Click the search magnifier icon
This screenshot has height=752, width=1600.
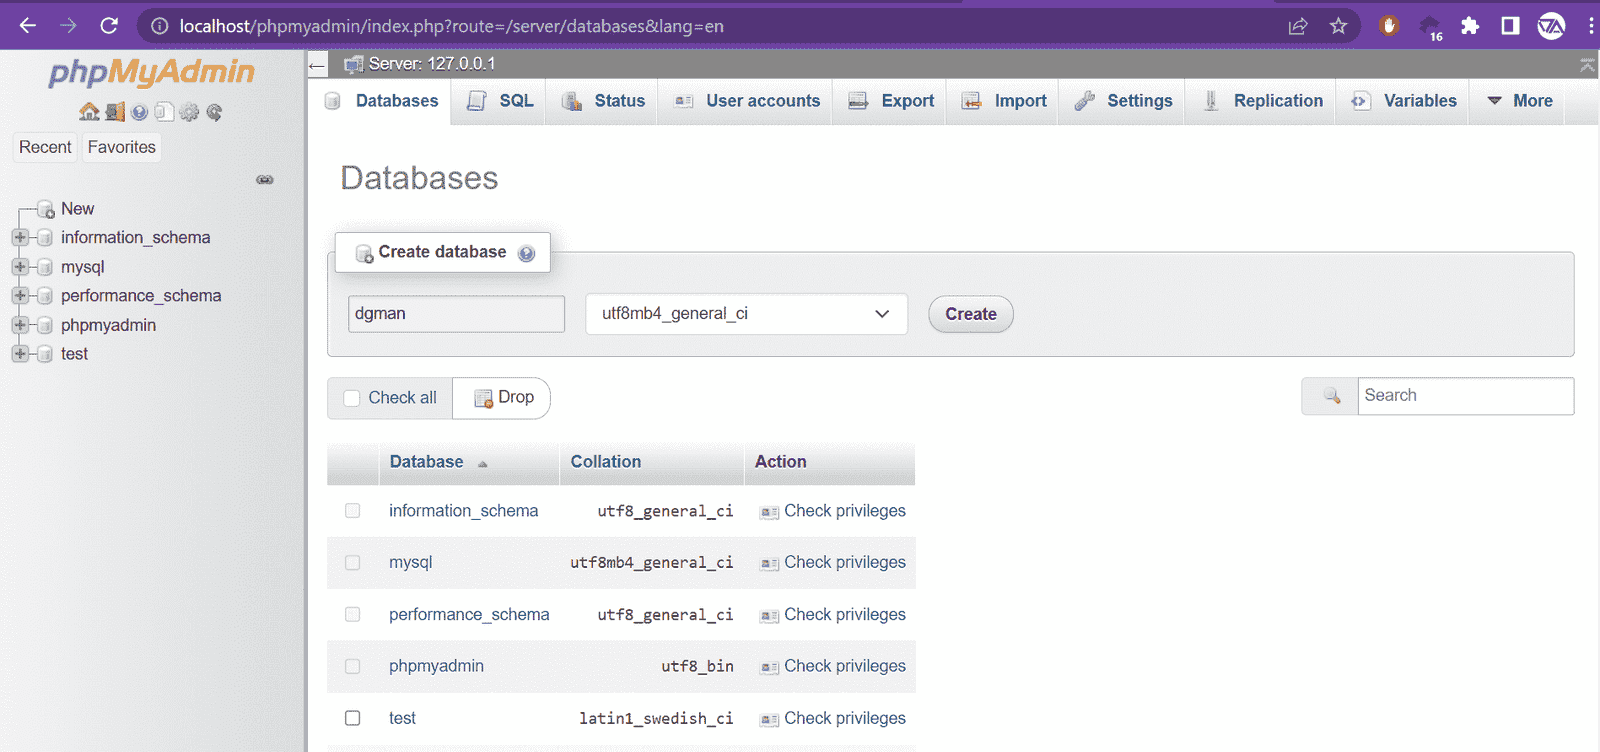point(1331,396)
